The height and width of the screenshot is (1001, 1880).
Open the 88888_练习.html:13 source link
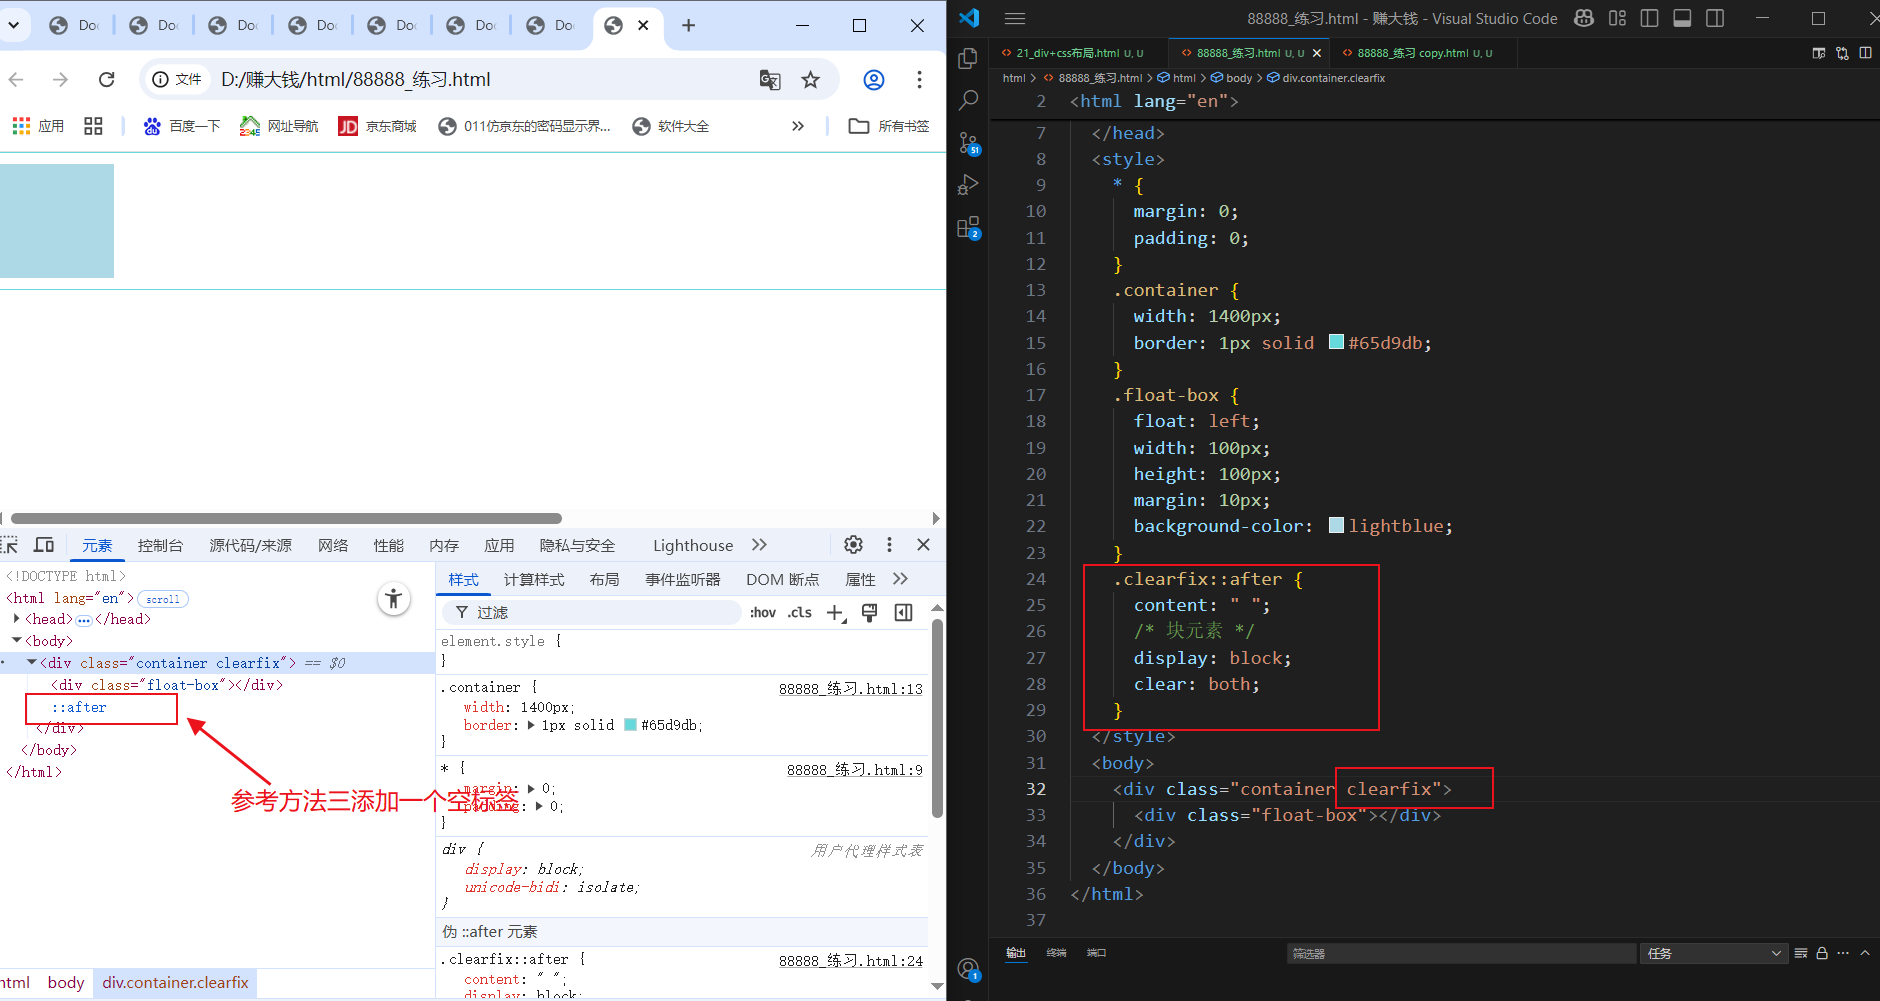(851, 689)
